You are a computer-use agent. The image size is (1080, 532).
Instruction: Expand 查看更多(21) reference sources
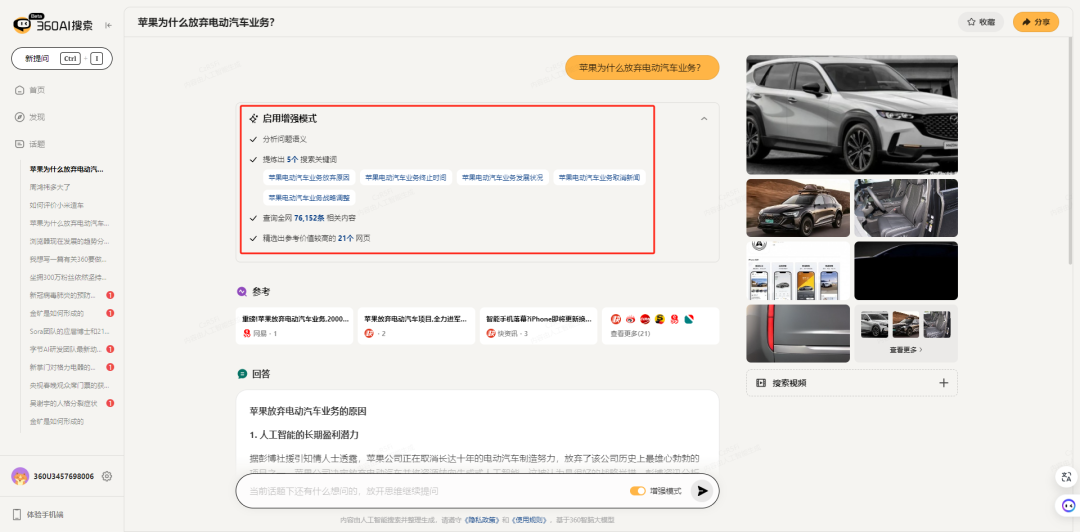coord(630,333)
